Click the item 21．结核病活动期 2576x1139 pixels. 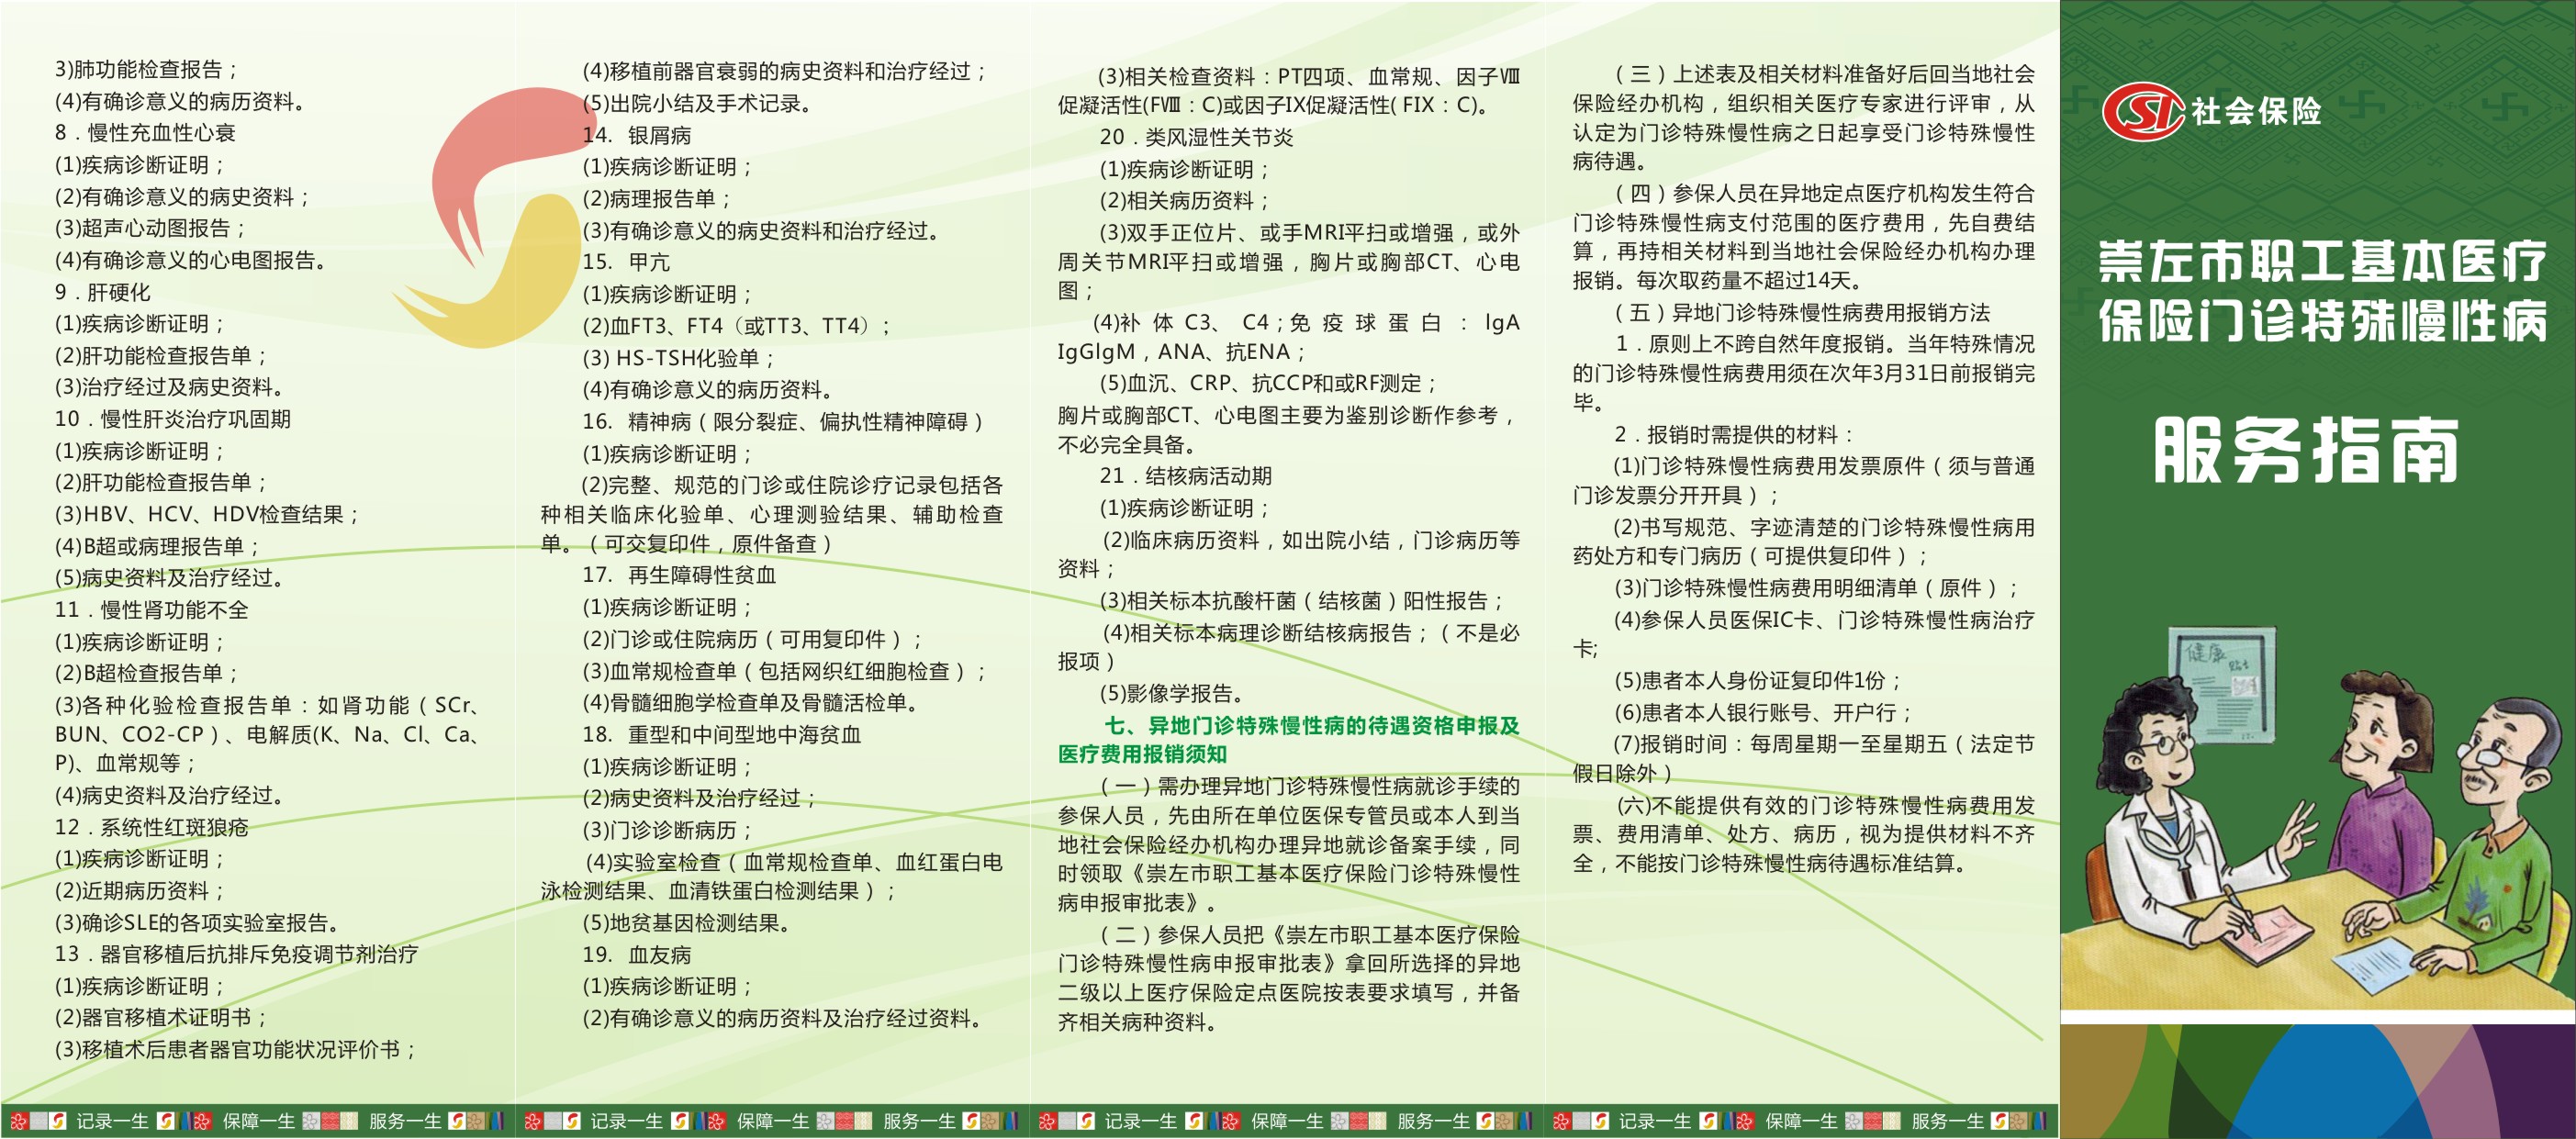pyautogui.click(x=1186, y=476)
